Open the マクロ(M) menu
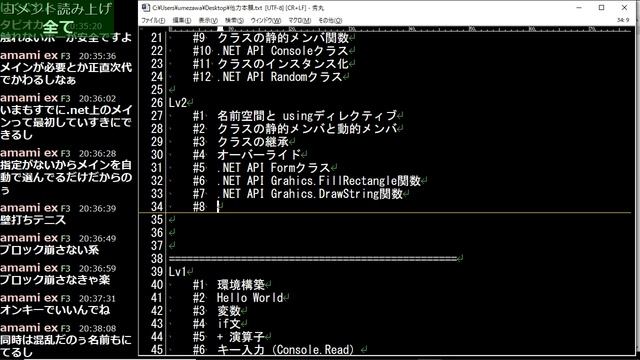The image size is (640, 360). pyautogui.click(x=299, y=20)
